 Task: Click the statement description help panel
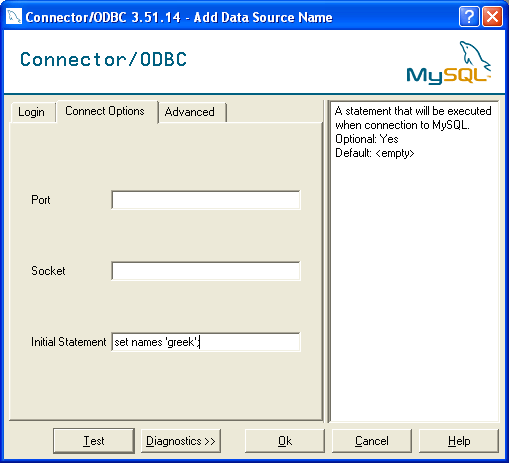(x=413, y=261)
